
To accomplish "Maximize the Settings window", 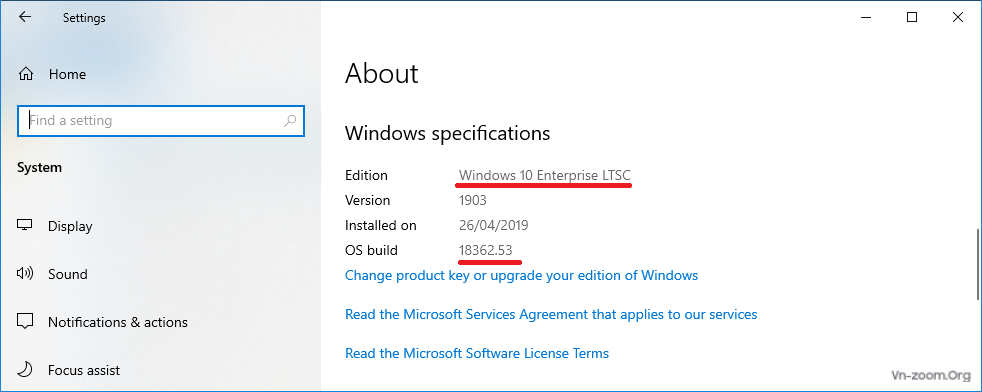I will click(x=912, y=18).
